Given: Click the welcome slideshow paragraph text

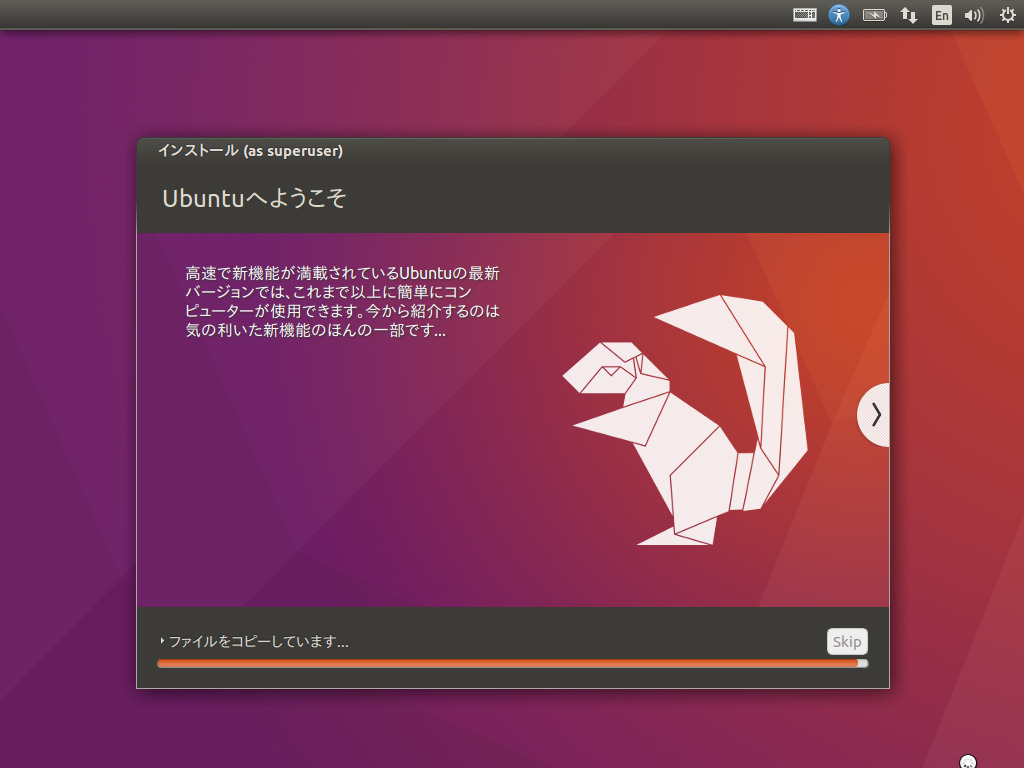Looking at the screenshot, I should (x=342, y=301).
